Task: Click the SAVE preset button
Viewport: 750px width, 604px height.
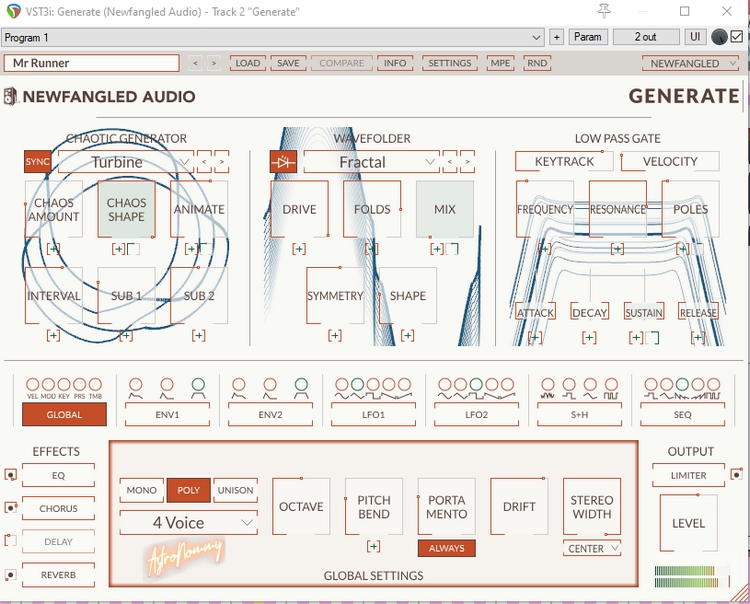Action: tap(288, 63)
